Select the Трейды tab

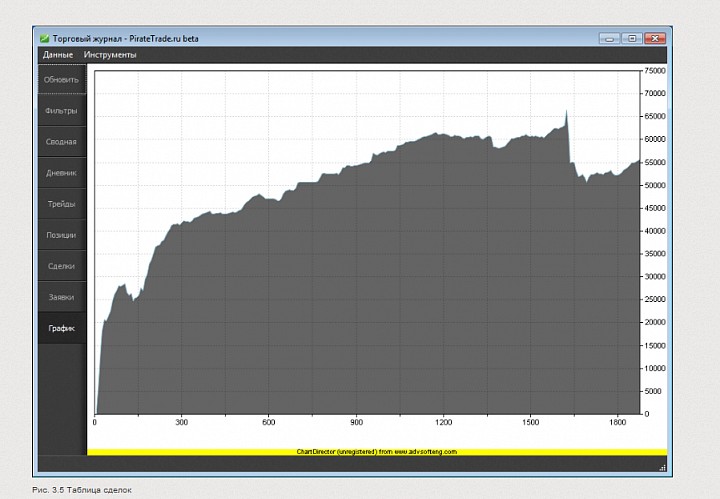coord(62,204)
